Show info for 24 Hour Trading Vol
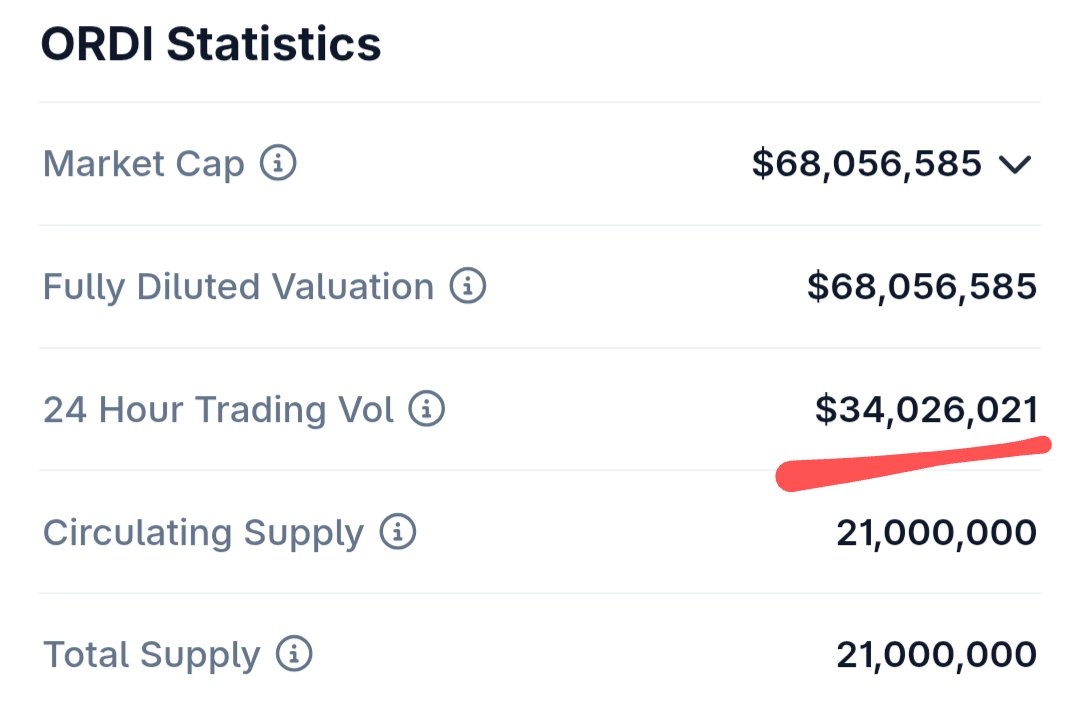 click(x=427, y=409)
